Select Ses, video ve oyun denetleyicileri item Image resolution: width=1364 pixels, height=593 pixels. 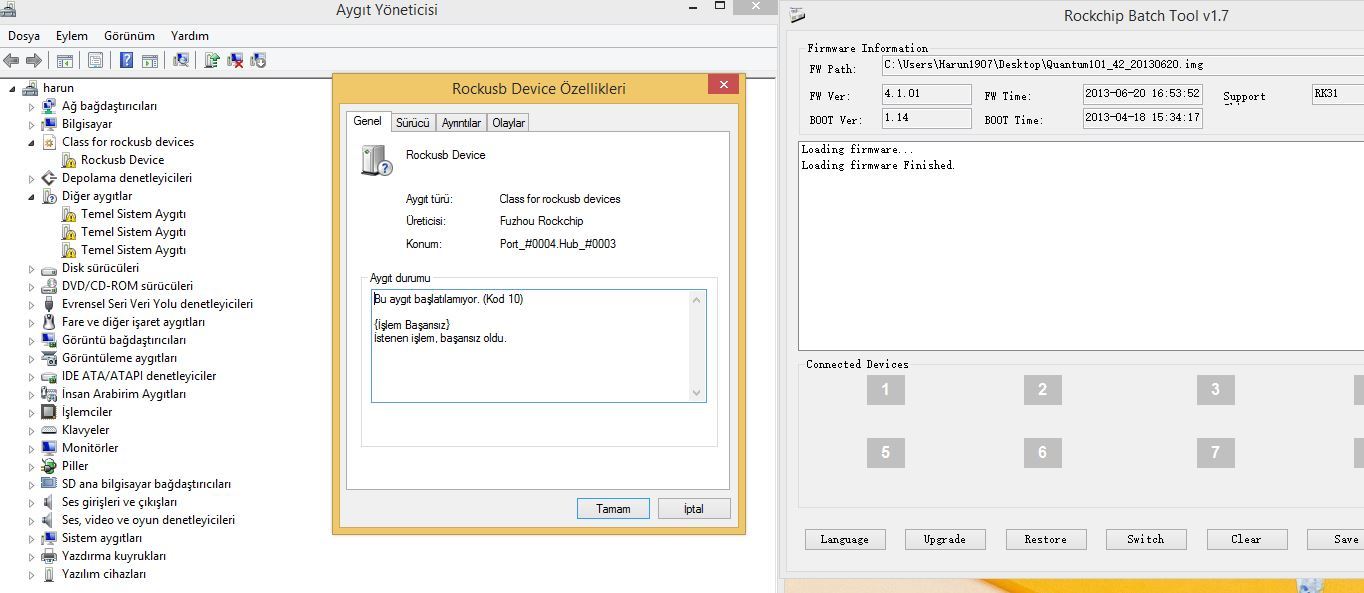pos(148,520)
